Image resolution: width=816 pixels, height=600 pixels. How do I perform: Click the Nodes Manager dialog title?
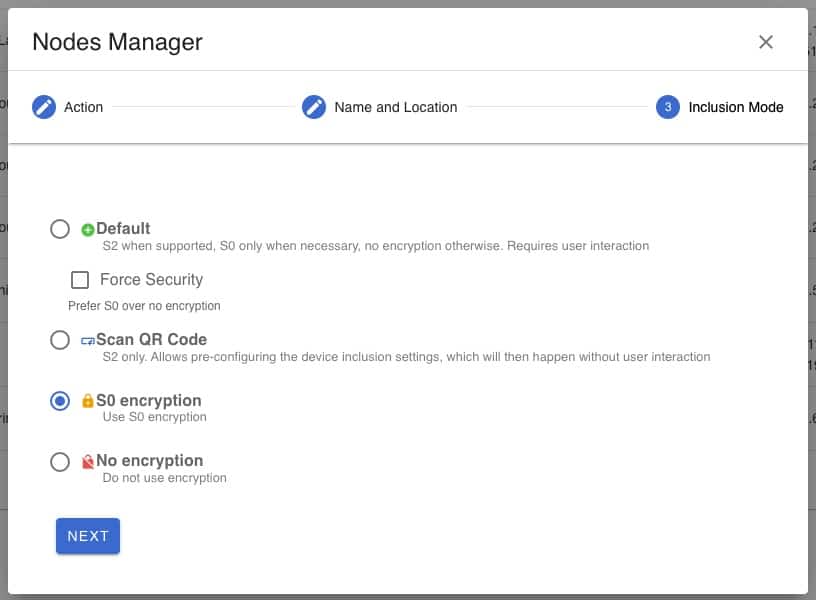pos(117,42)
